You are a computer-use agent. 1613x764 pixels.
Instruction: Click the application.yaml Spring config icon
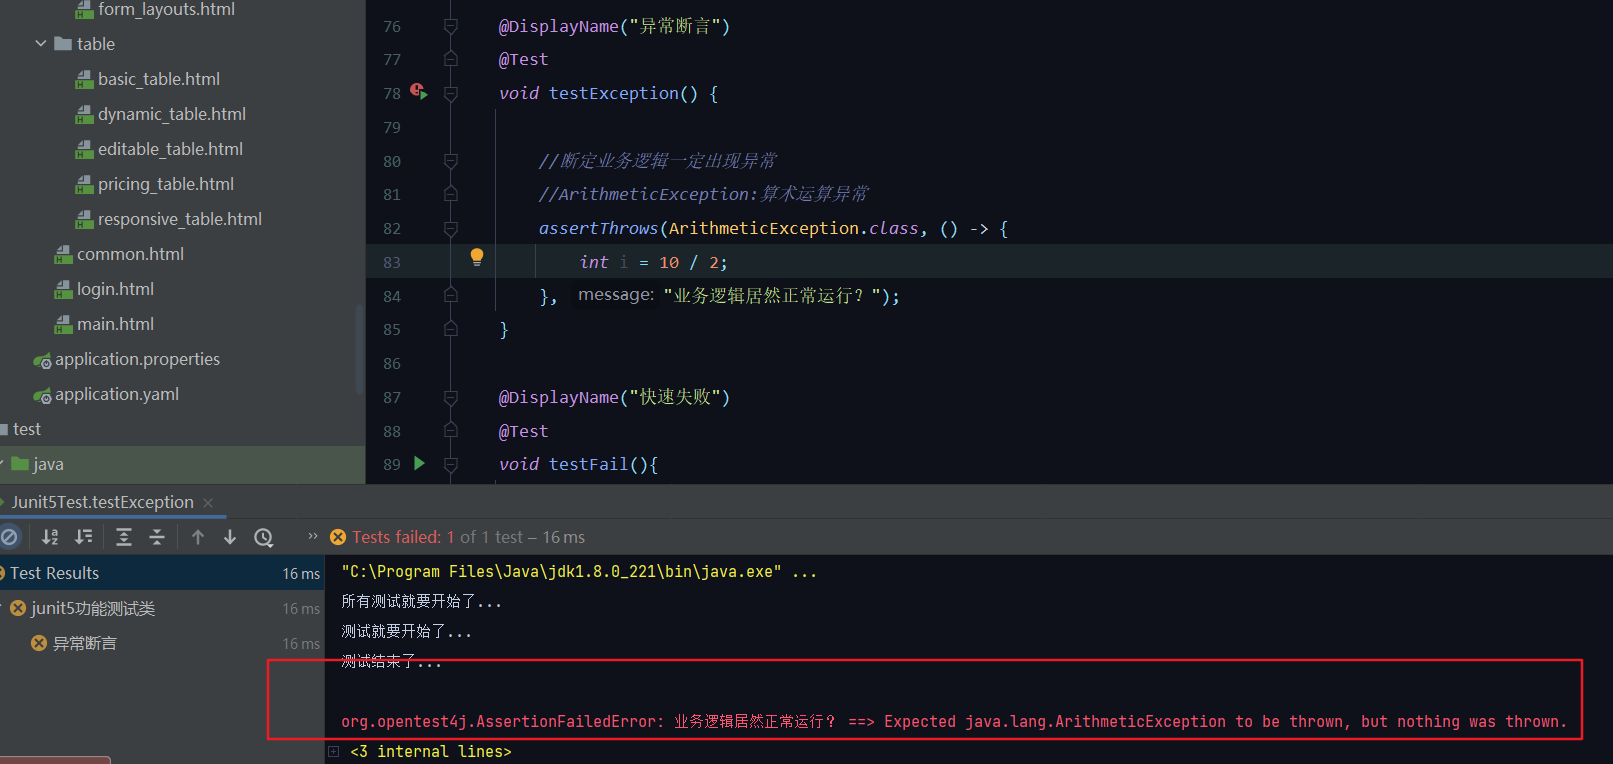[x=42, y=395]
